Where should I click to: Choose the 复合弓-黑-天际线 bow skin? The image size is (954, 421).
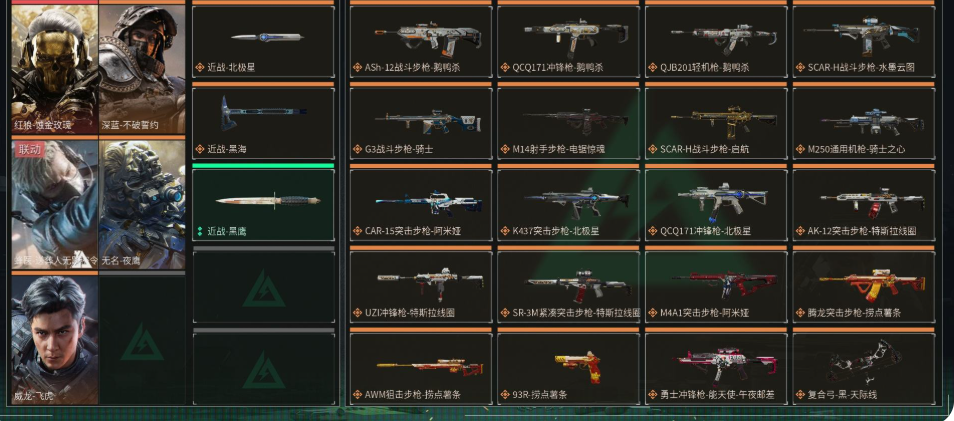tap(863, 369)
